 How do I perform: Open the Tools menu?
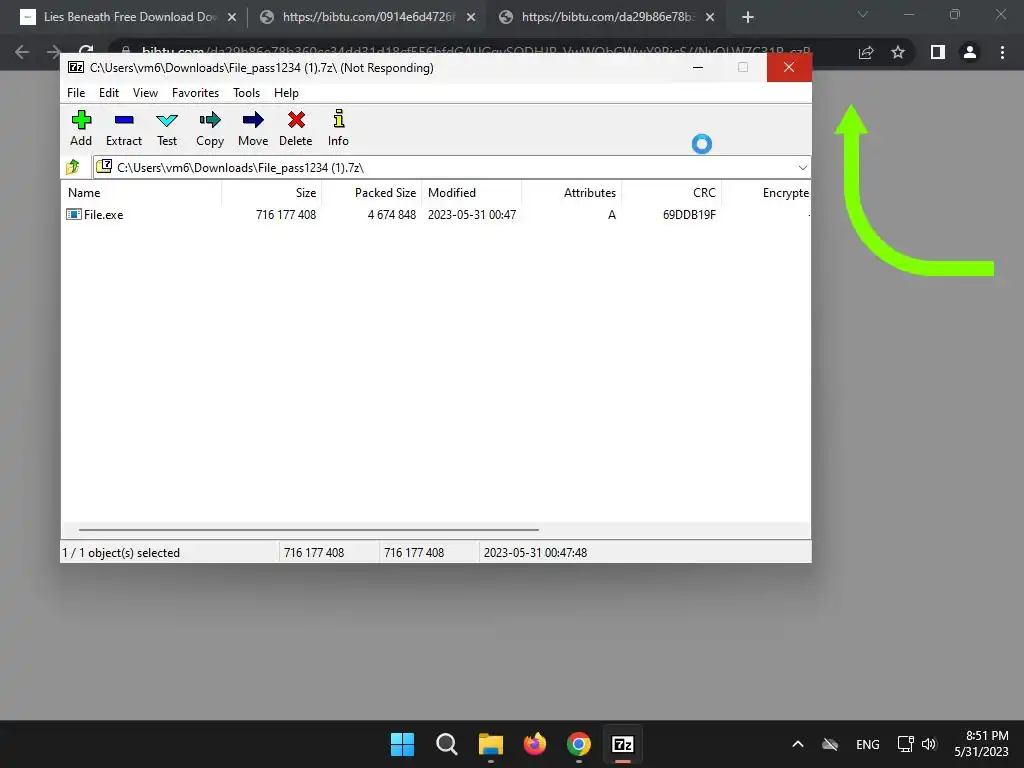246,93
